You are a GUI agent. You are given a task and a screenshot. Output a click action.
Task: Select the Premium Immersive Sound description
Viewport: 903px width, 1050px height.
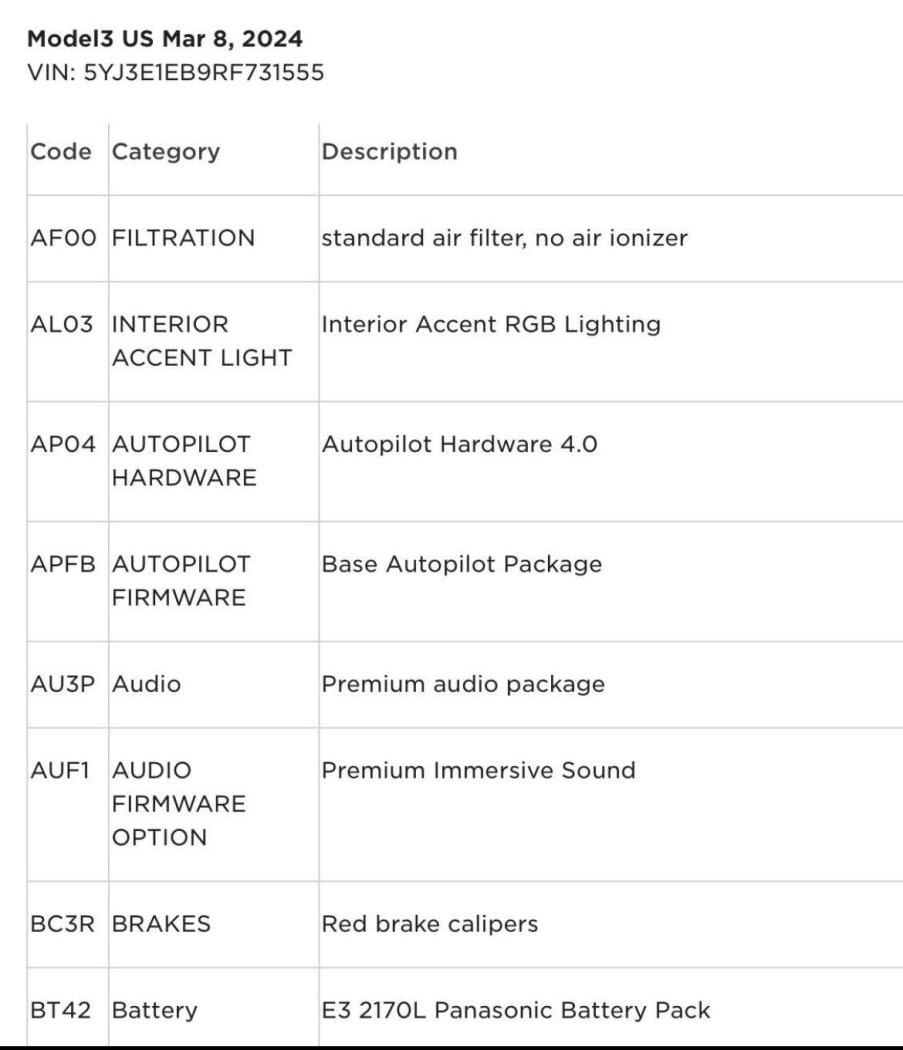pyautogui.click(x=477, y=771)
